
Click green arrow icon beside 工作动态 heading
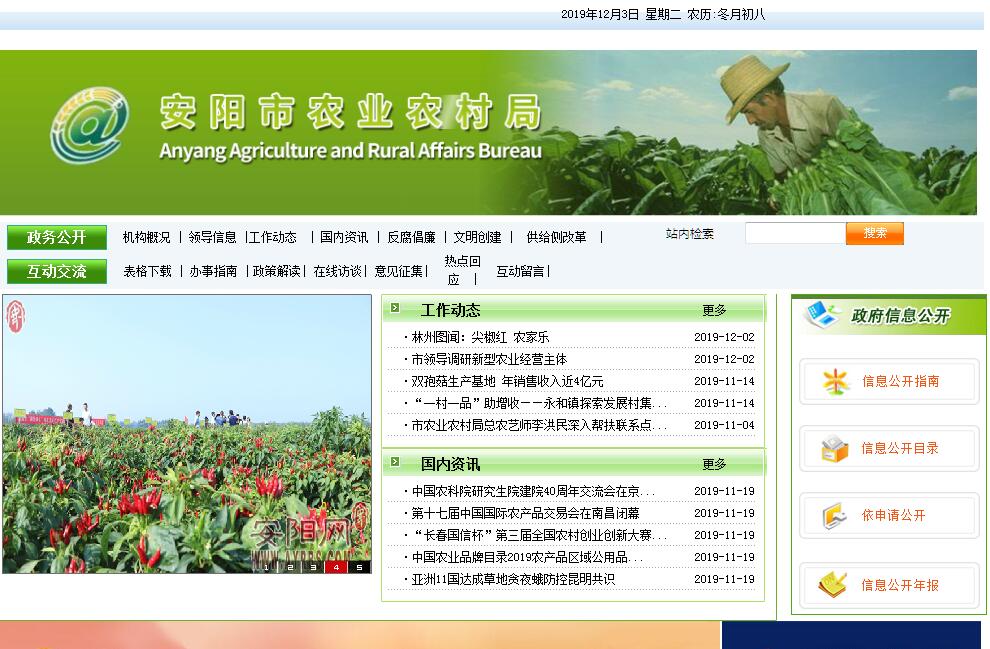tap(396, 309)
